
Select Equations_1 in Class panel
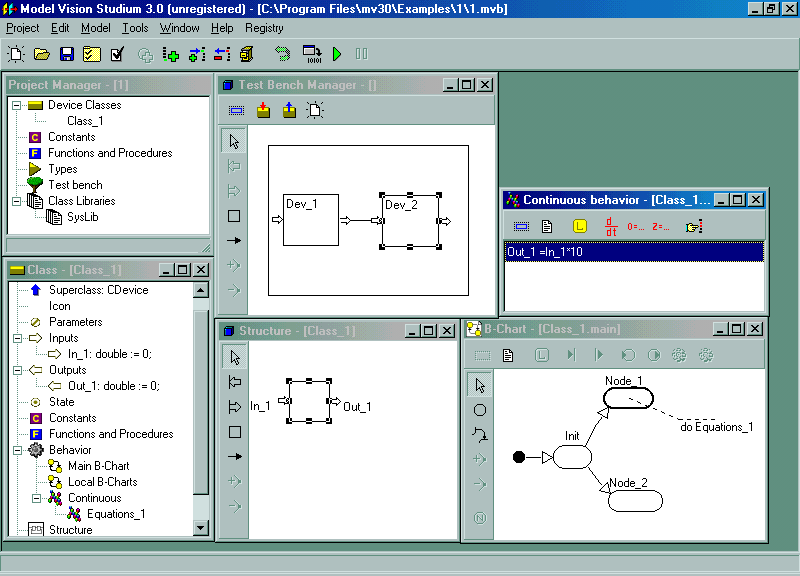tap(116, 514)
